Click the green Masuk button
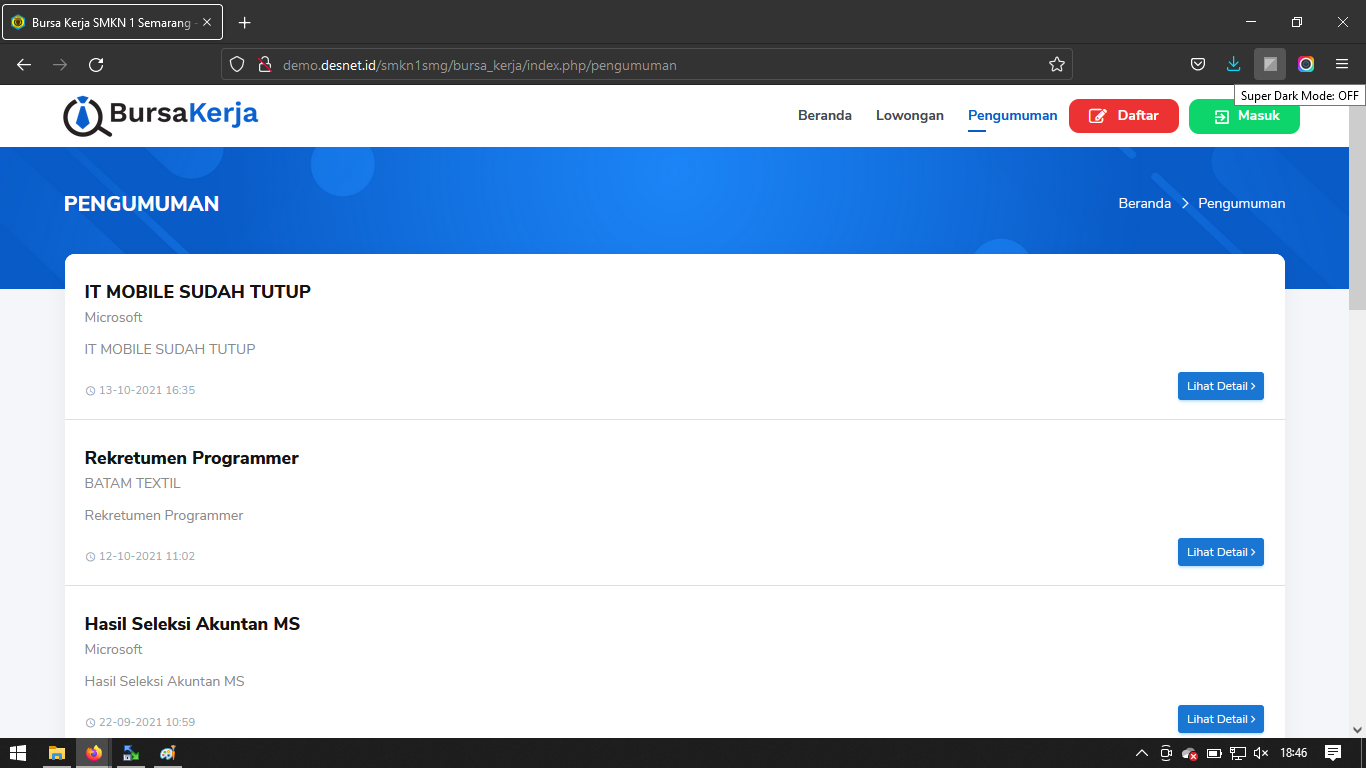The height and width of the screenshot is (768, 1366). click(x=1244, y=116)
